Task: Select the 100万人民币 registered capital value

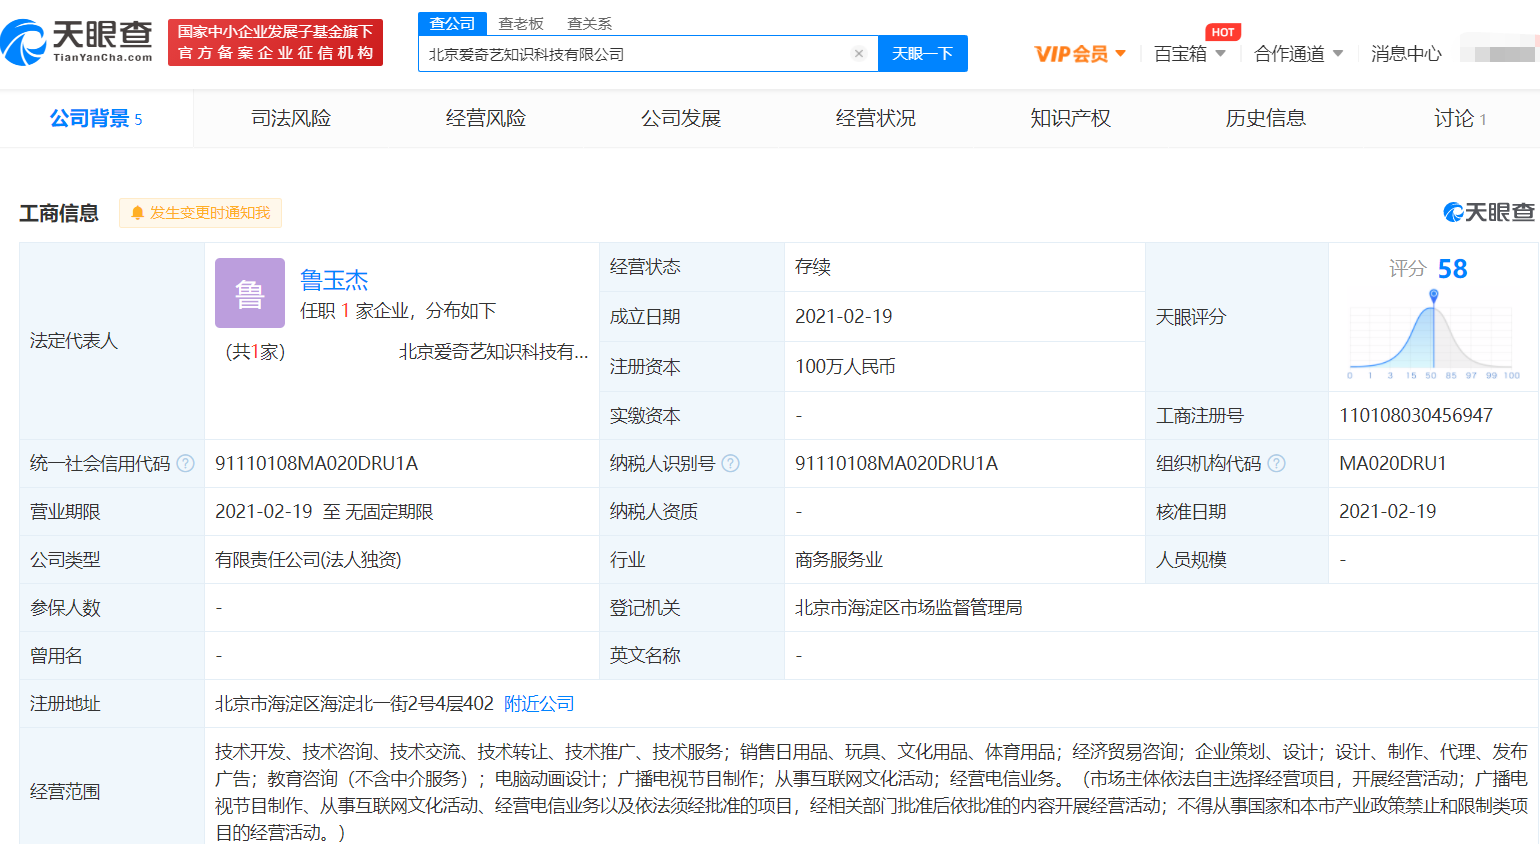Action: point(845,367)
